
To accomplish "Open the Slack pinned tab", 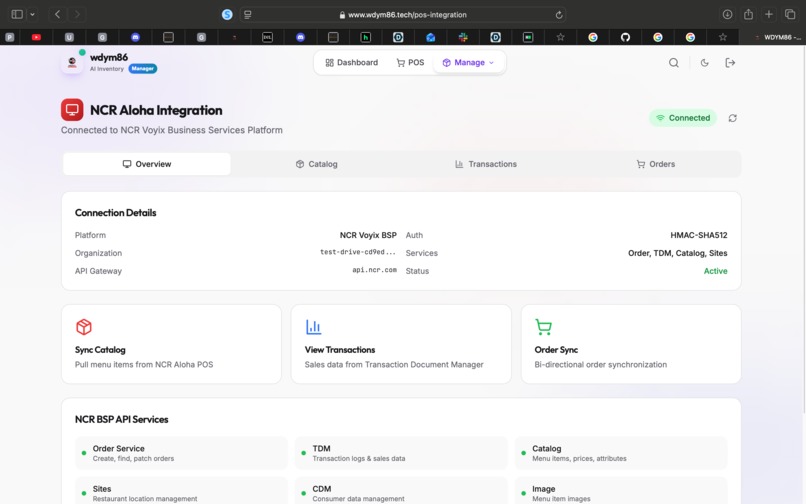I will pyautogui.click(x=463, y=37).
